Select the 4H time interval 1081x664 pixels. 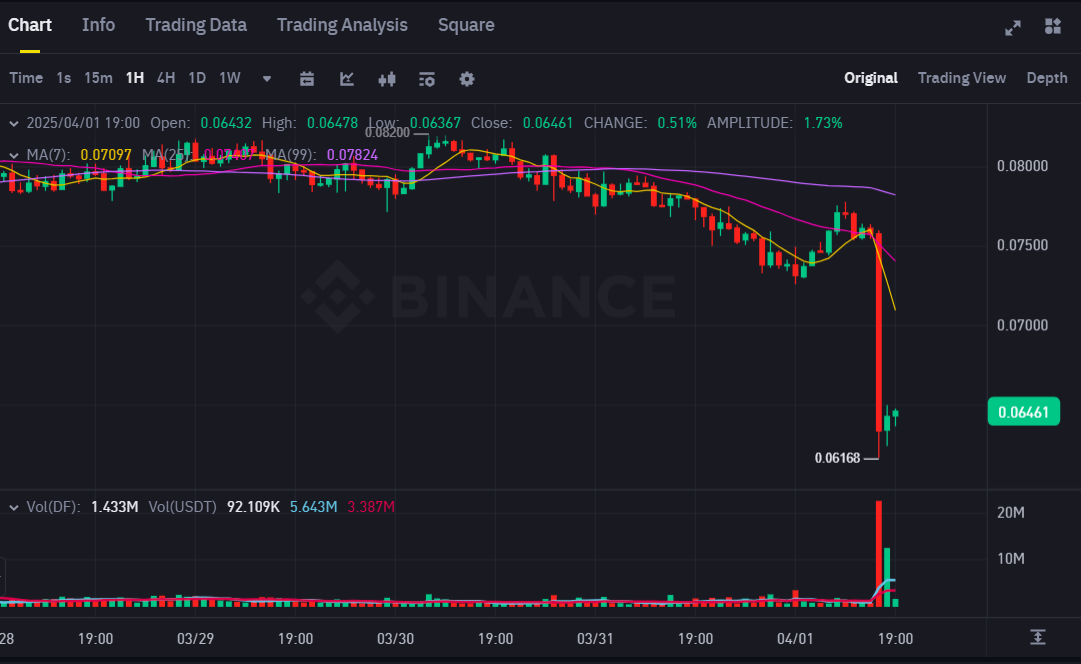pyautogui.click(x=166, y=78)
